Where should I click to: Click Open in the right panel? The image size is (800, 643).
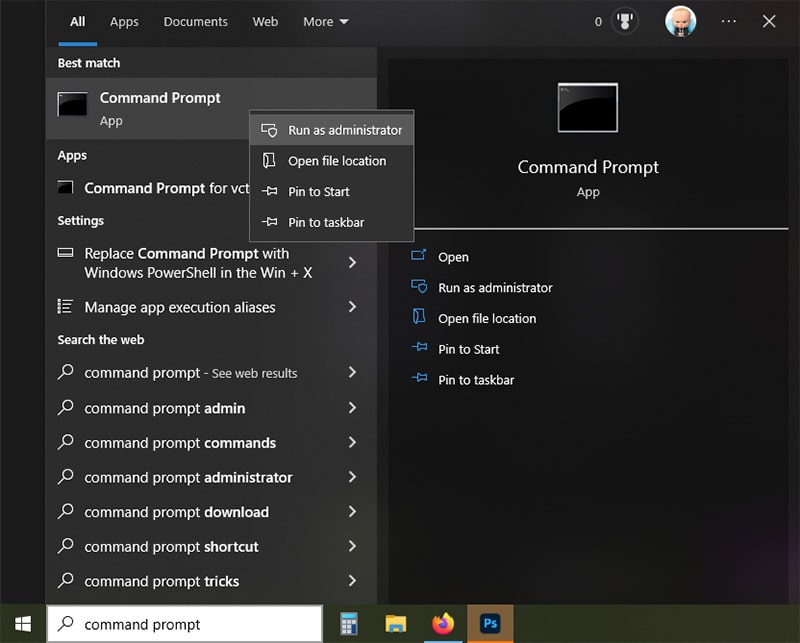click(x=455, y=257)
